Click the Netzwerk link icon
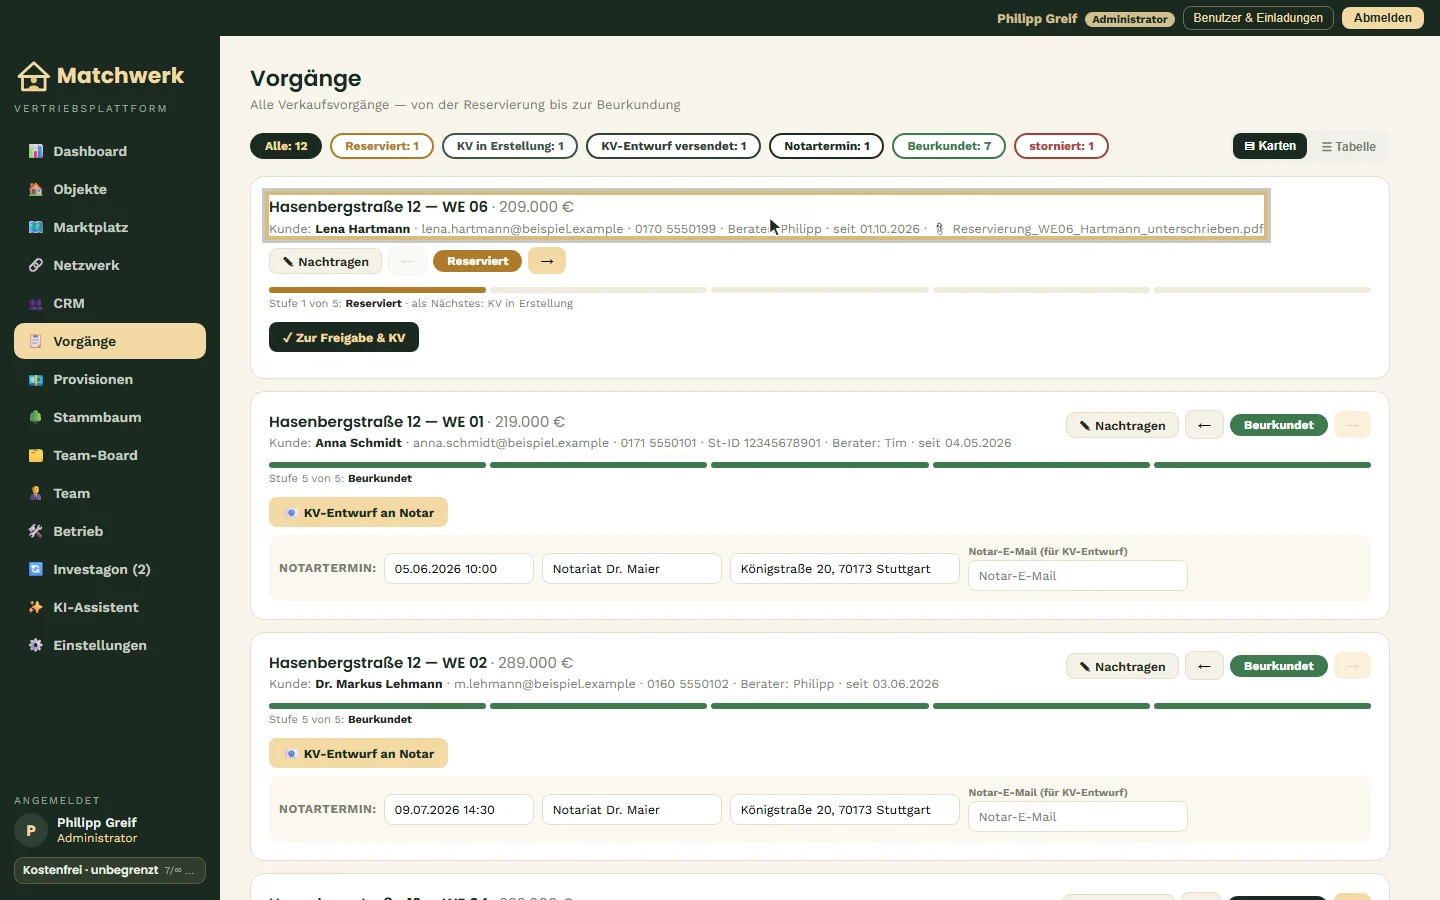 click(36, 265)
